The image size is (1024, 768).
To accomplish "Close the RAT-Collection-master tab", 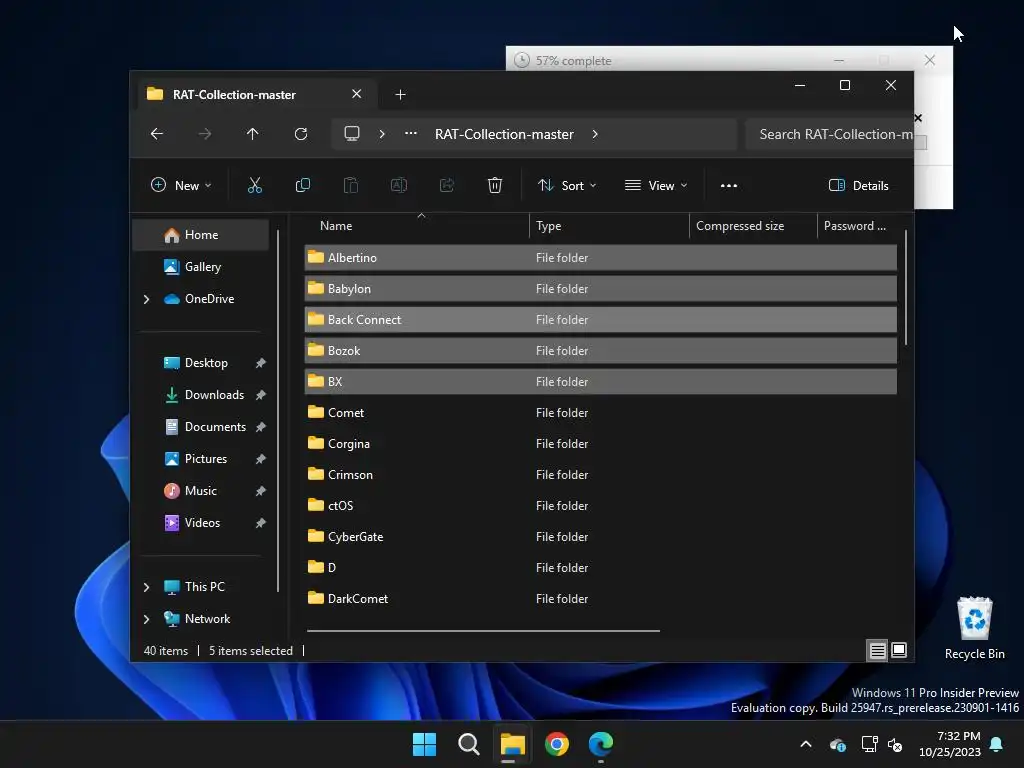I will click(357, 94).
